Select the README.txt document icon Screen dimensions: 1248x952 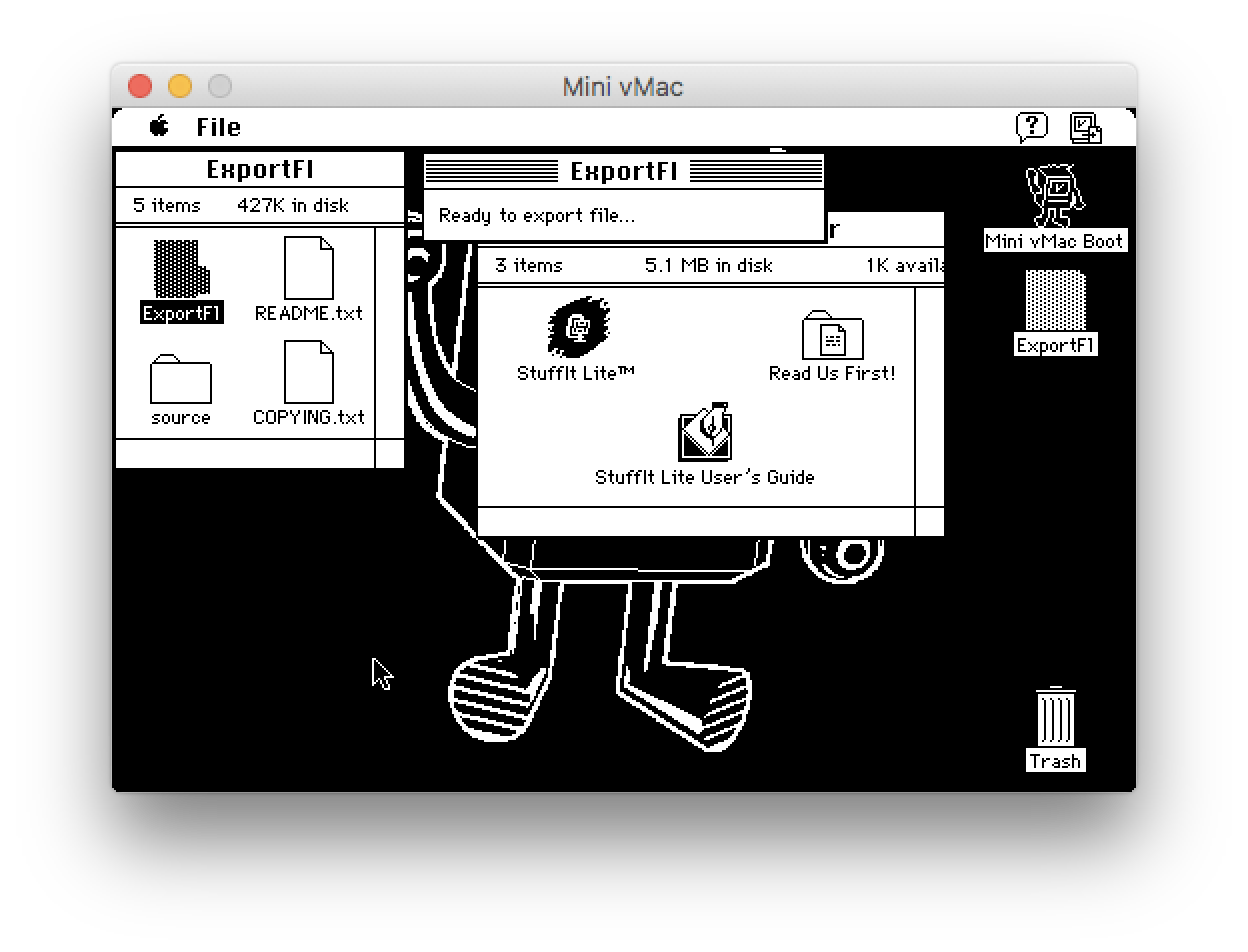(308, 268)
